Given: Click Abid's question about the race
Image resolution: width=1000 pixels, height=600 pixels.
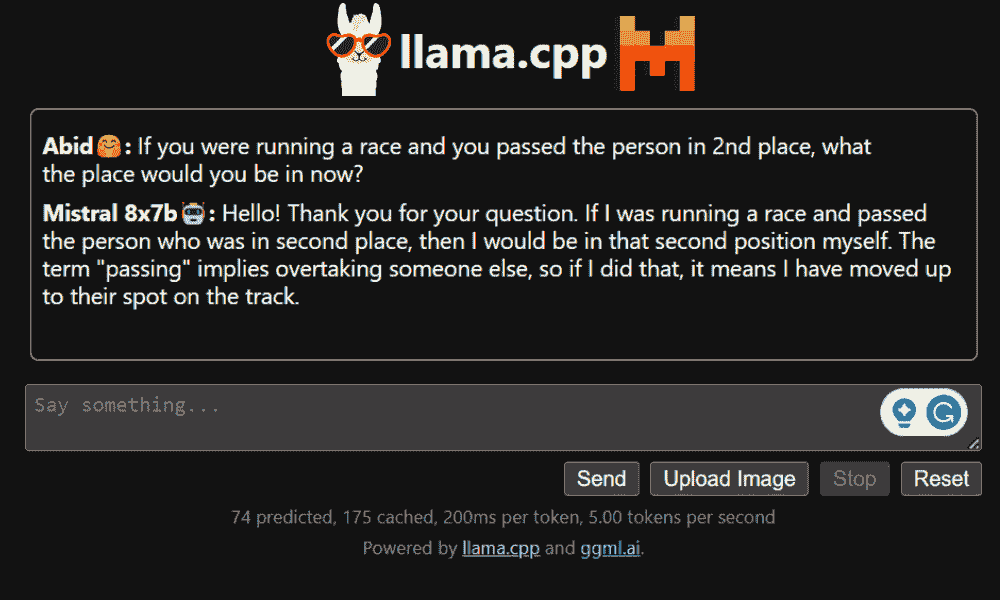Looking at the screenshot, I should point(500,148).
